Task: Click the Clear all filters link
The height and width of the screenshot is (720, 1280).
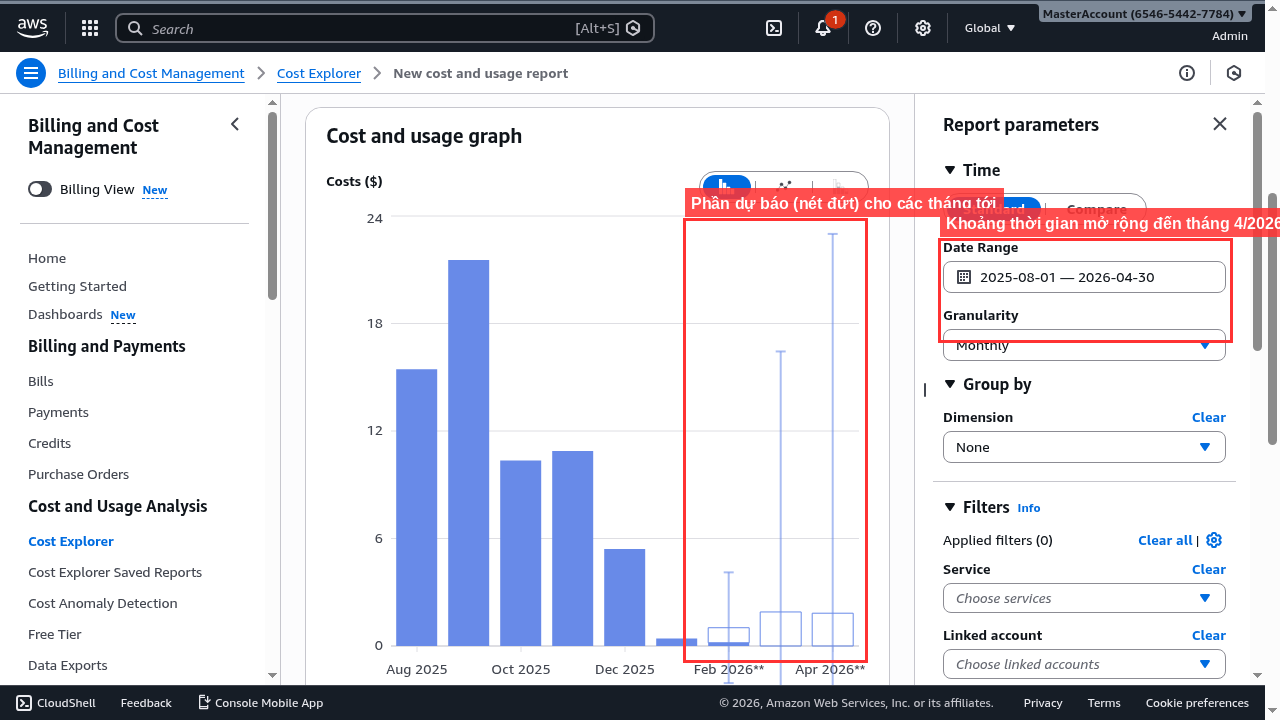Action: click(1164, 540)
